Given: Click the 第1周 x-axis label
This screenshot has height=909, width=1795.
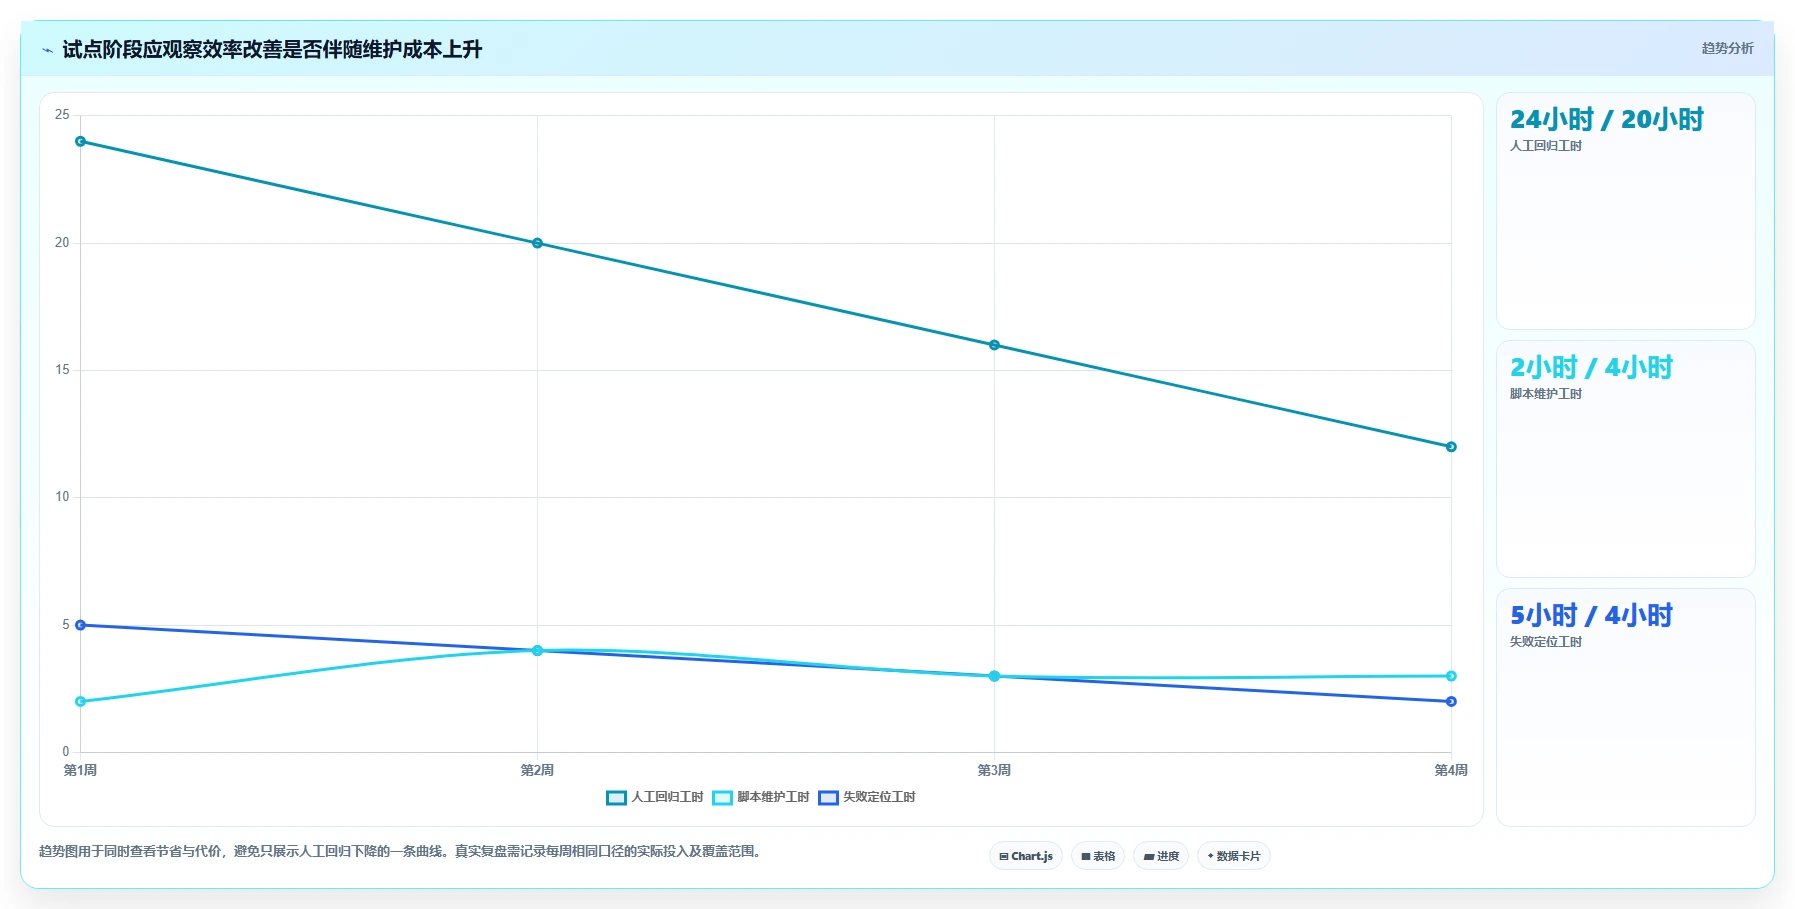Looking at the screenshot, I should (80, 770).
